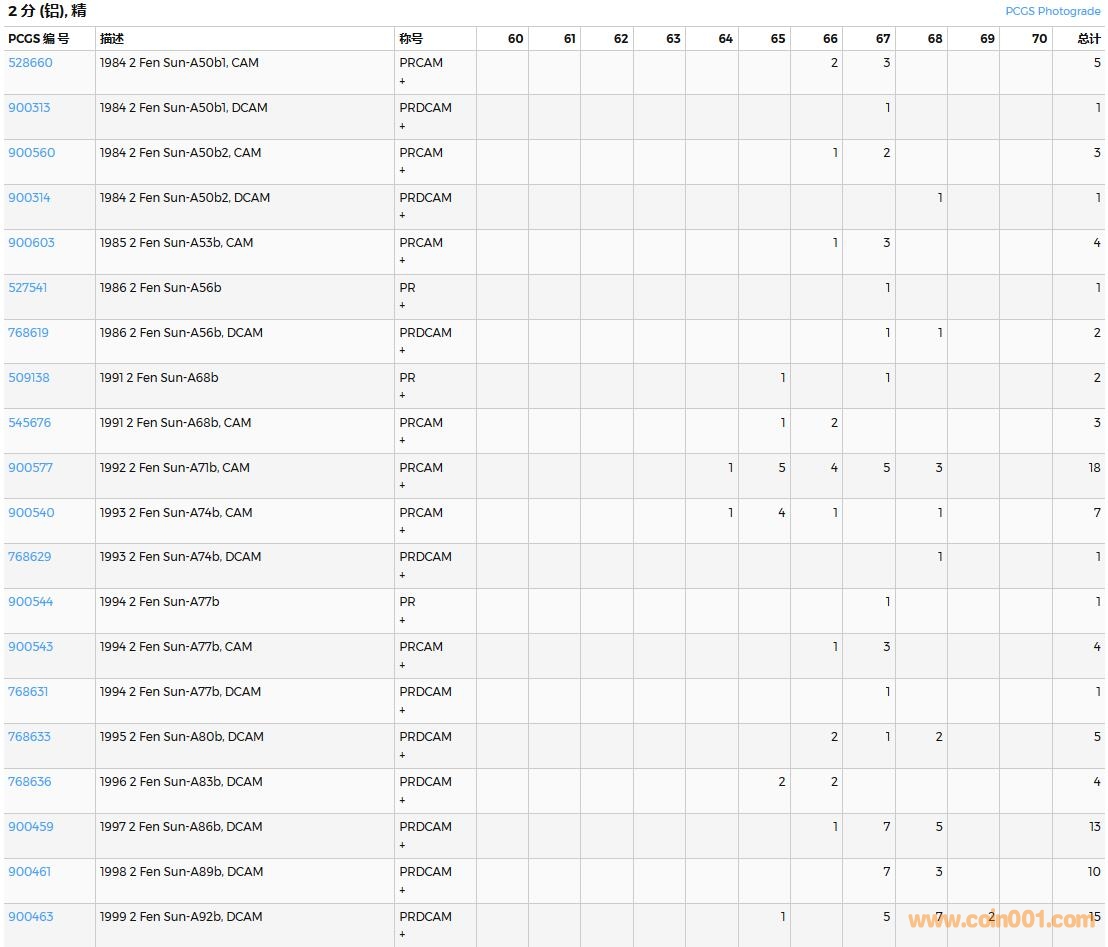Screen dimensions: 1108x947
Task: Click PCGS number 900313 link
Action: coord(29,108)
